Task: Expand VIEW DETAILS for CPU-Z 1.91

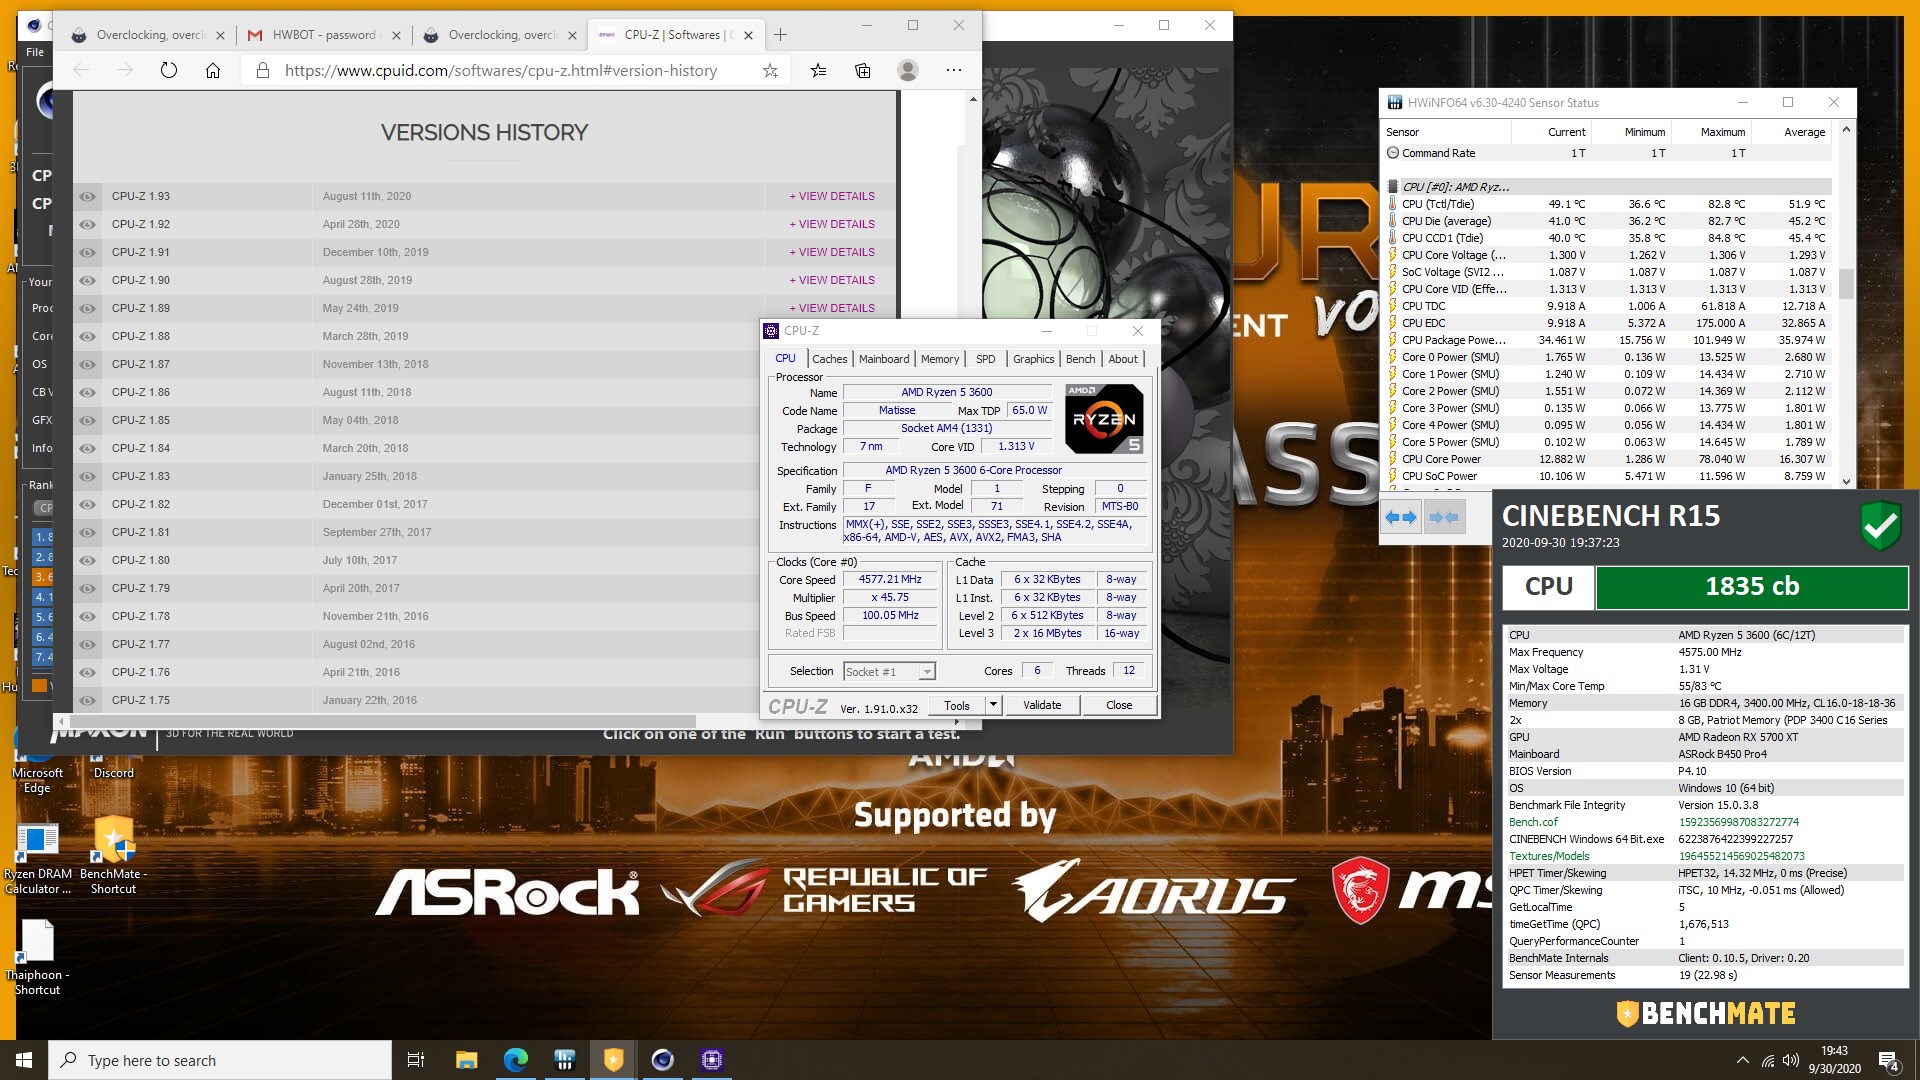Action: [x=832, y=252]
